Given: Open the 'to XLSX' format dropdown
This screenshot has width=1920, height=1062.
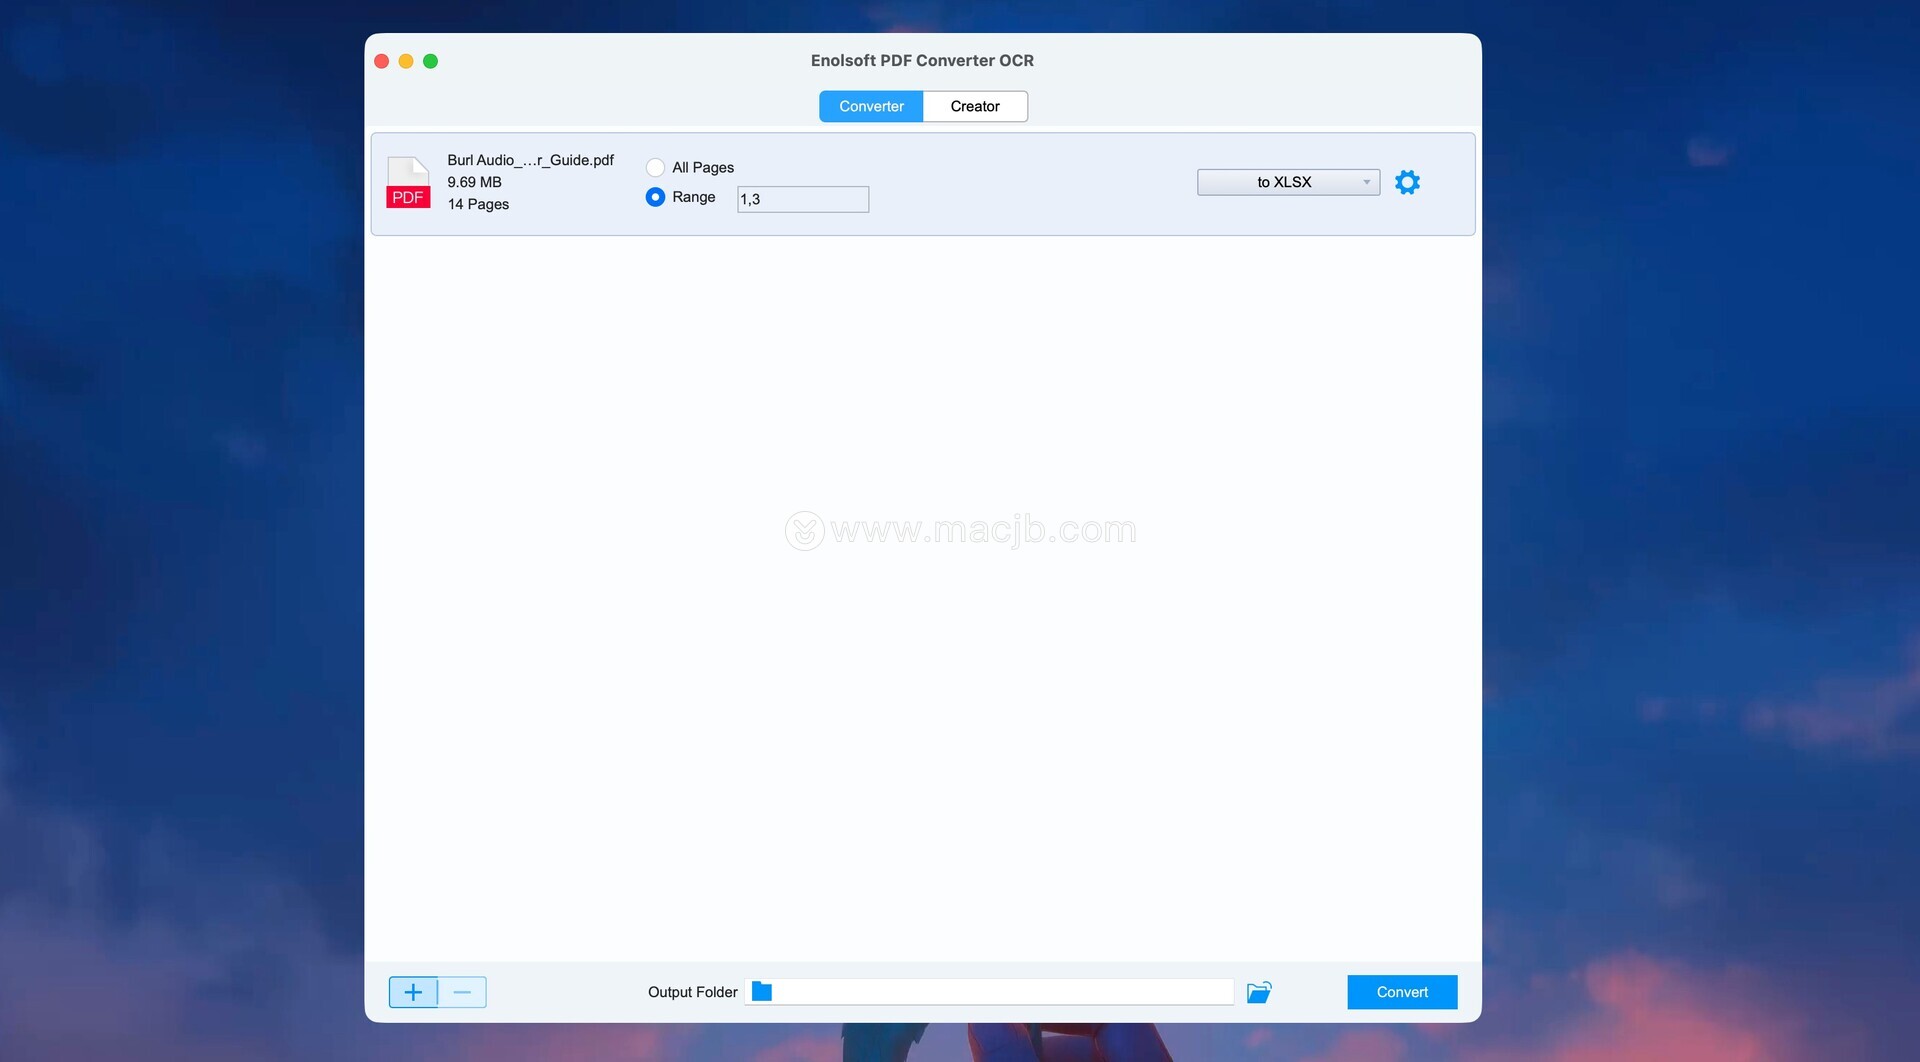Looking at the screenshot, I should click(1287, 182).
